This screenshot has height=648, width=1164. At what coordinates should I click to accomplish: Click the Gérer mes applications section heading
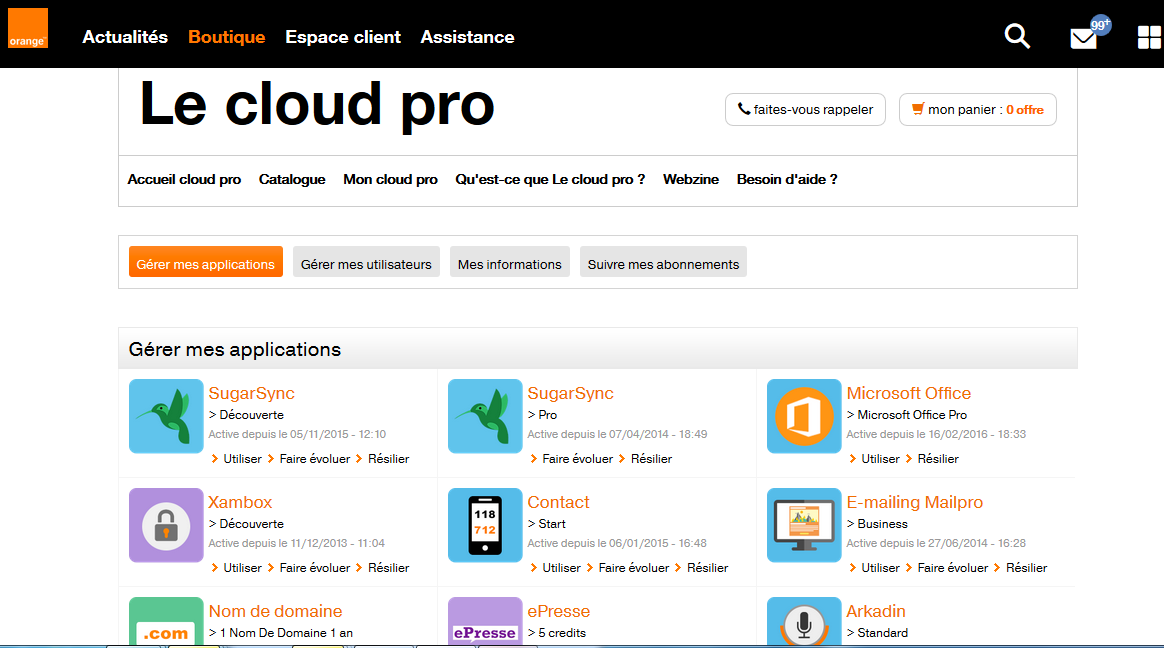click(x=235, y=350)
